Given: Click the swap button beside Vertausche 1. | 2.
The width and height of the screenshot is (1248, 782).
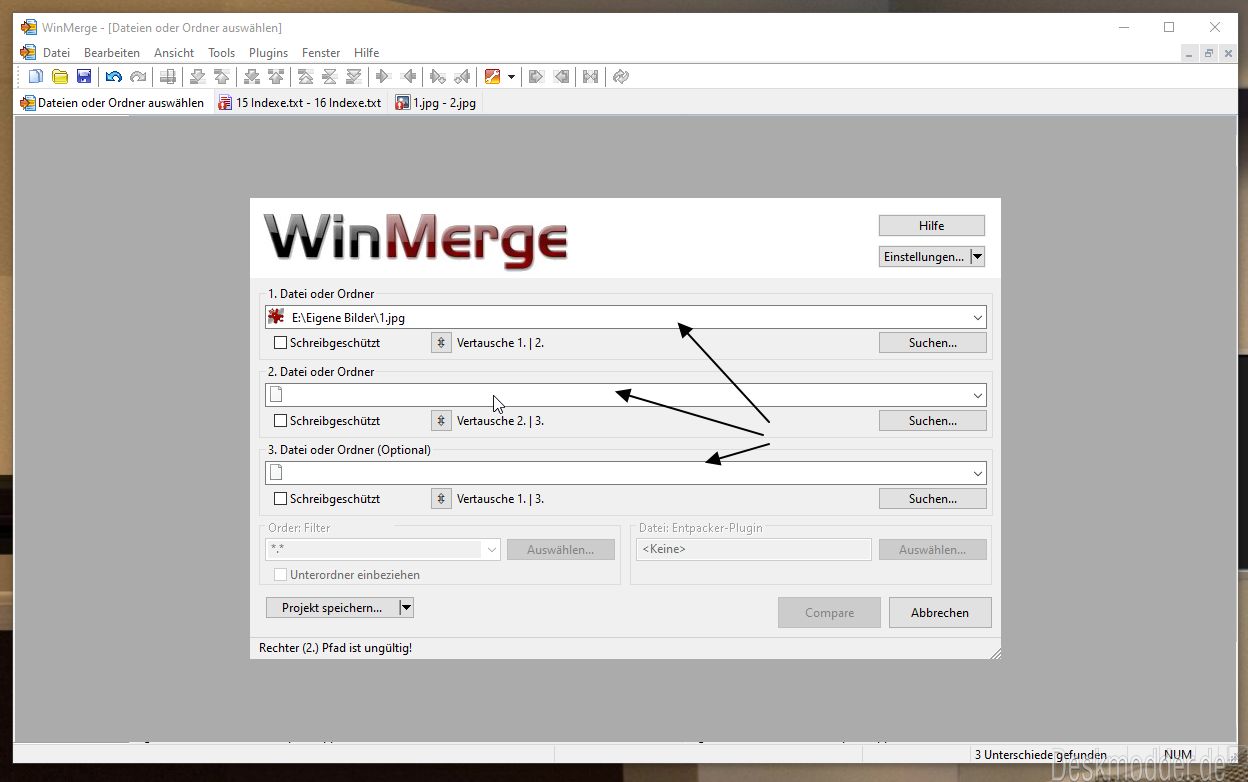Looking at the screenshot, I should (441, 343).
